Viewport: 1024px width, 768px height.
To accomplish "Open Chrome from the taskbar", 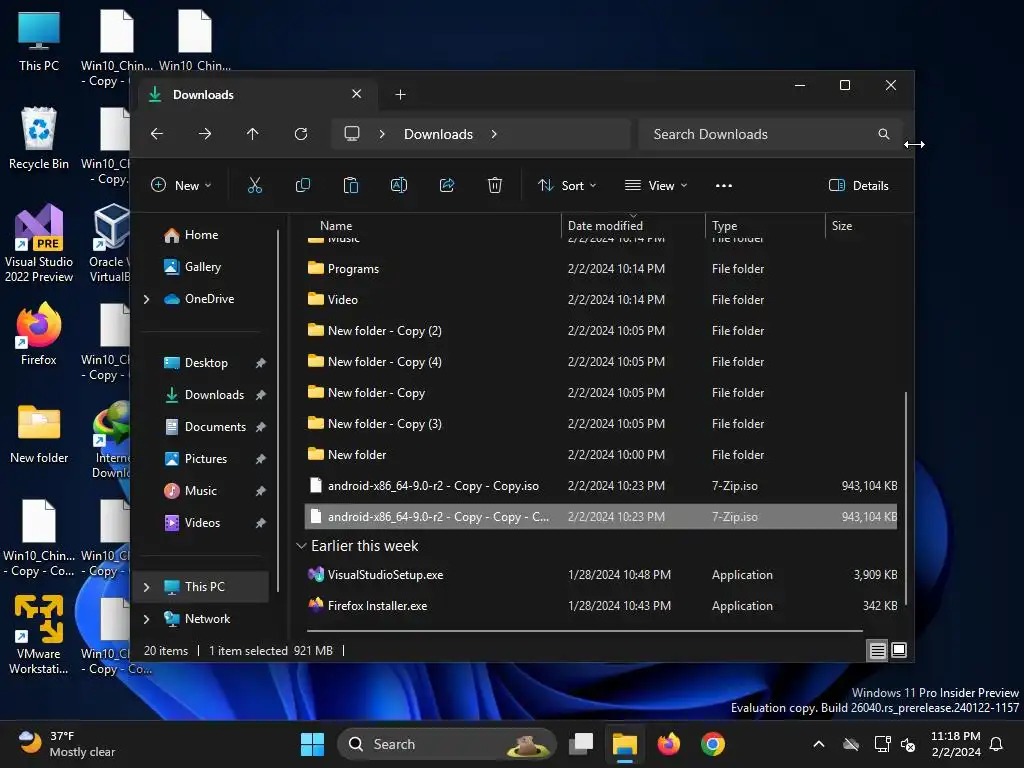I will tap(712, 744).
